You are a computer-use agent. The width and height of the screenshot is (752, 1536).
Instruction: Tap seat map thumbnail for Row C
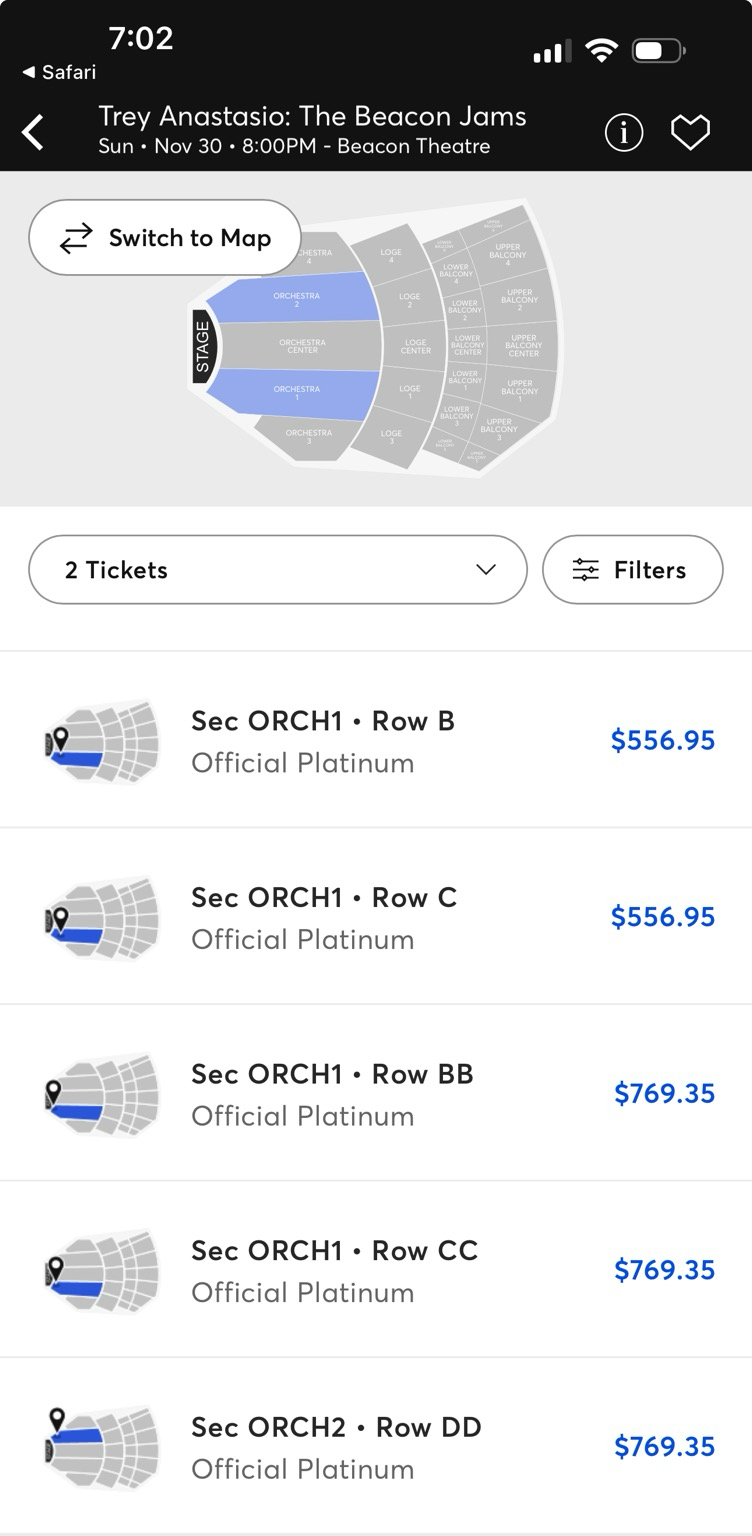coord(102,917)
